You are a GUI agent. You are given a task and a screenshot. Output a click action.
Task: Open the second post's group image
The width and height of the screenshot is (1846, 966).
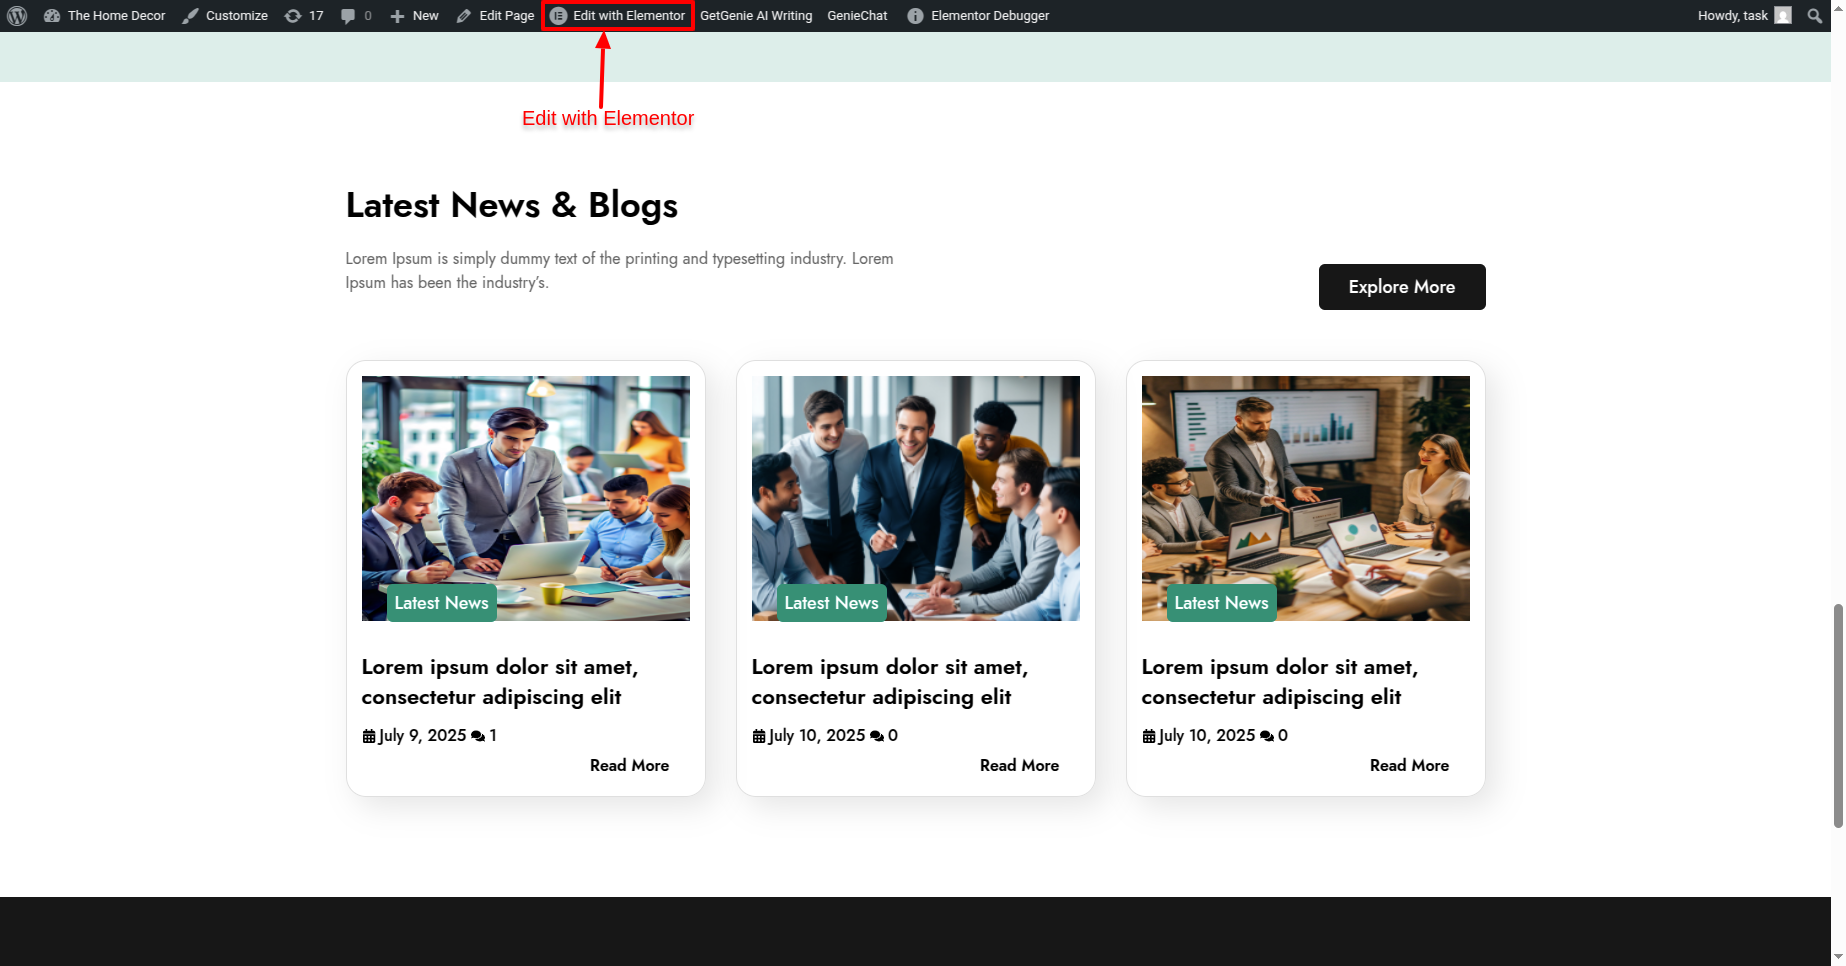[x=916, y=498]
